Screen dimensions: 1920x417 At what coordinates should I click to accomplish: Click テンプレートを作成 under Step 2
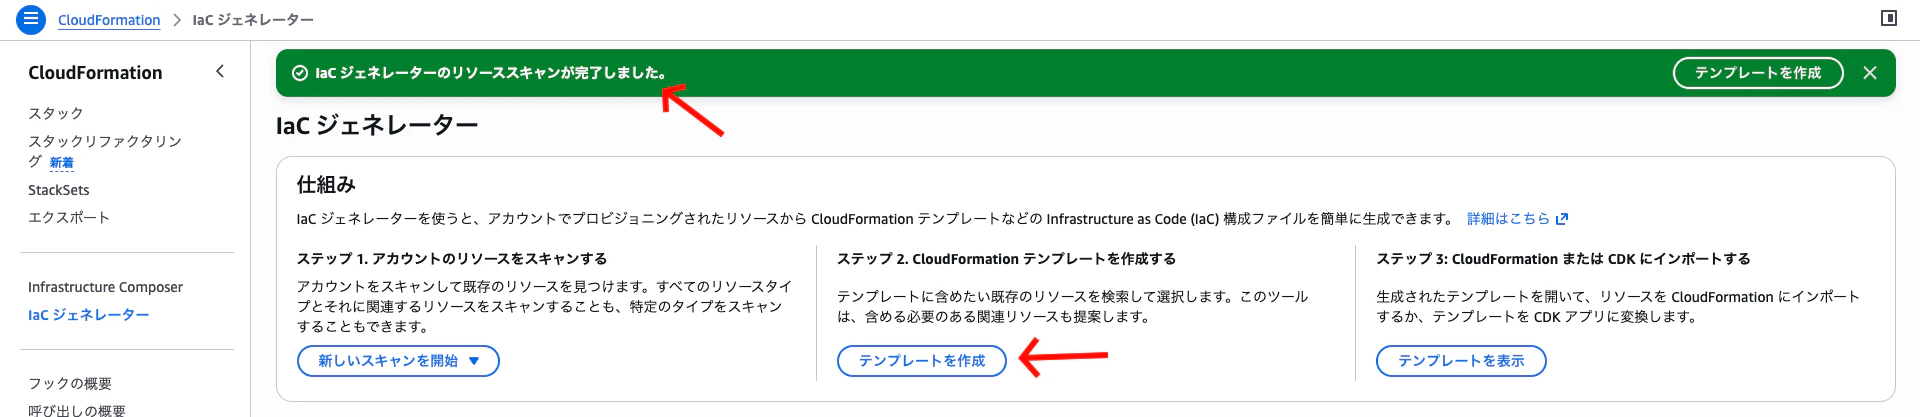pyautogui.click(x=922, y=361)
